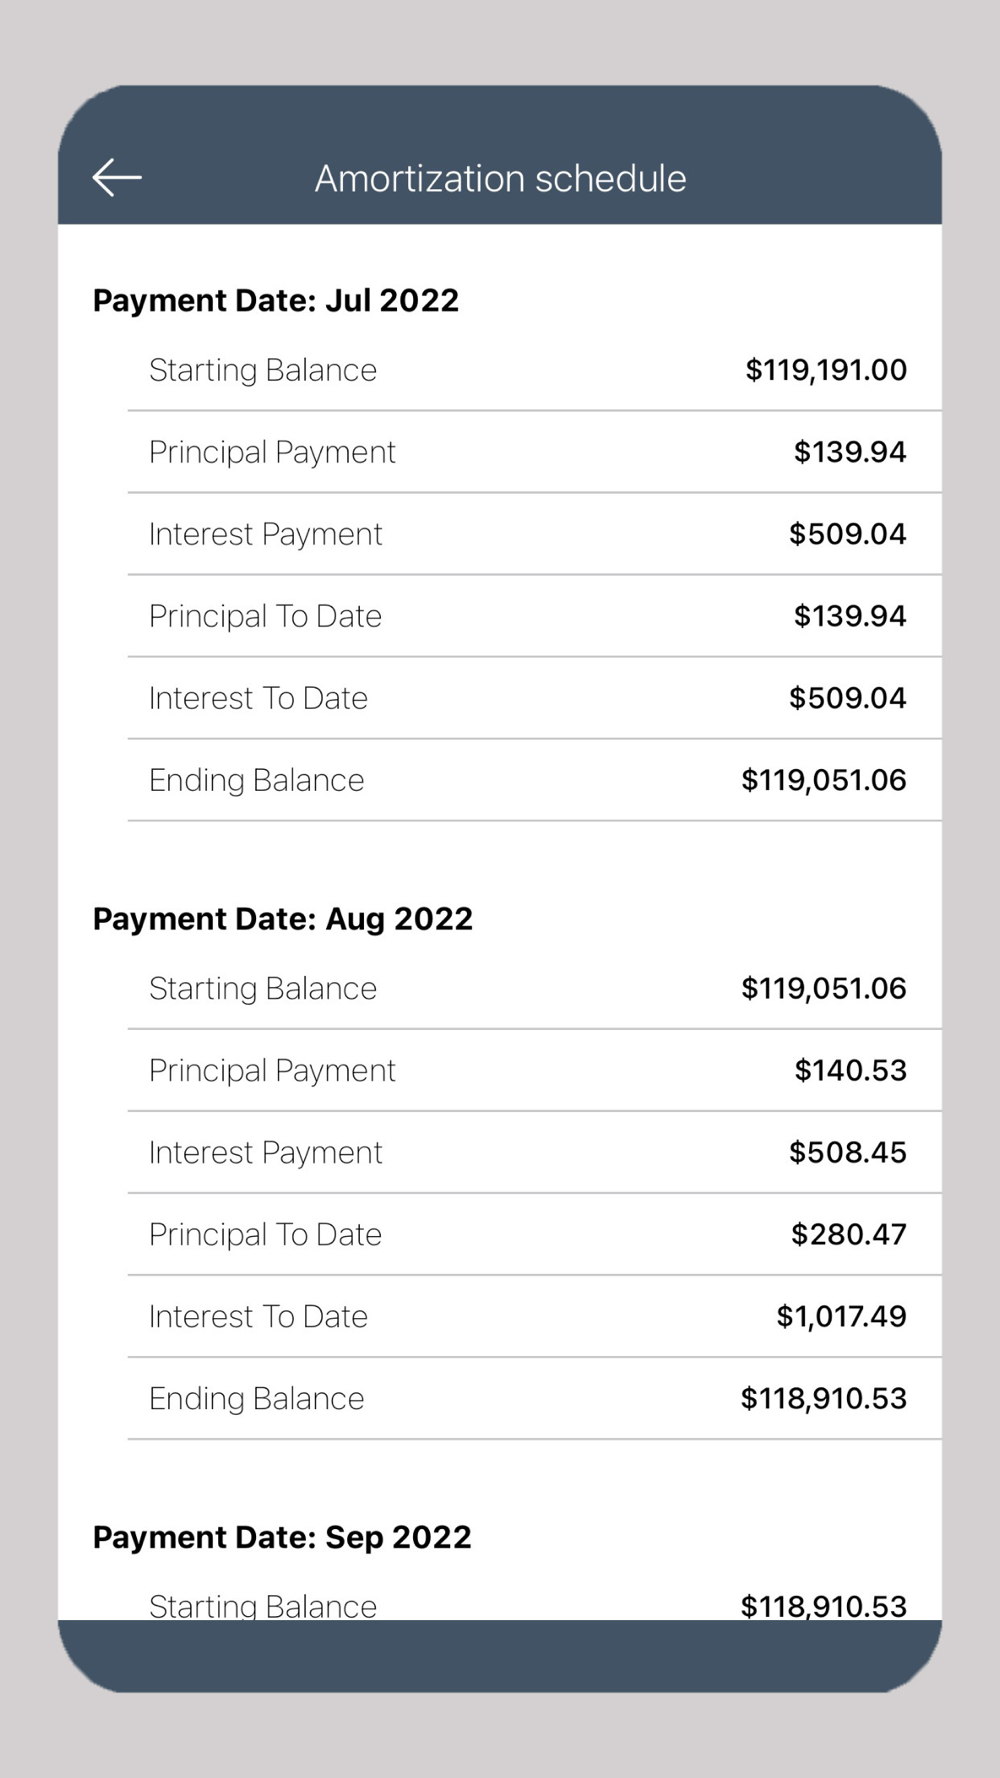
Task: Select Aug 2022 Starting Balance row
Action: [534, 988]
